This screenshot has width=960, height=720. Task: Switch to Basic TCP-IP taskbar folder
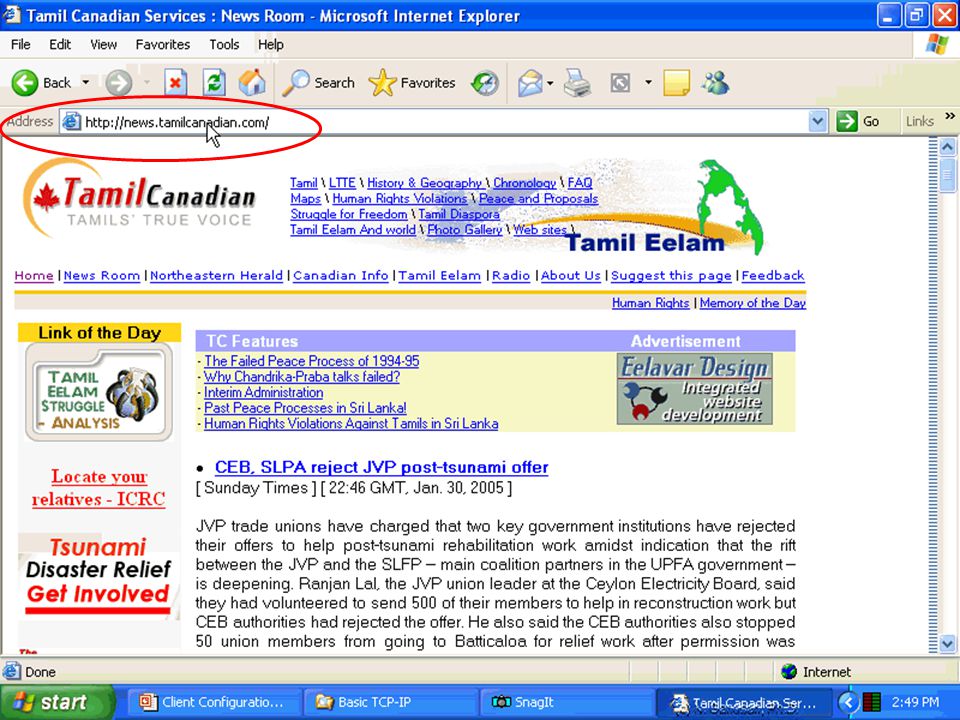392,702
